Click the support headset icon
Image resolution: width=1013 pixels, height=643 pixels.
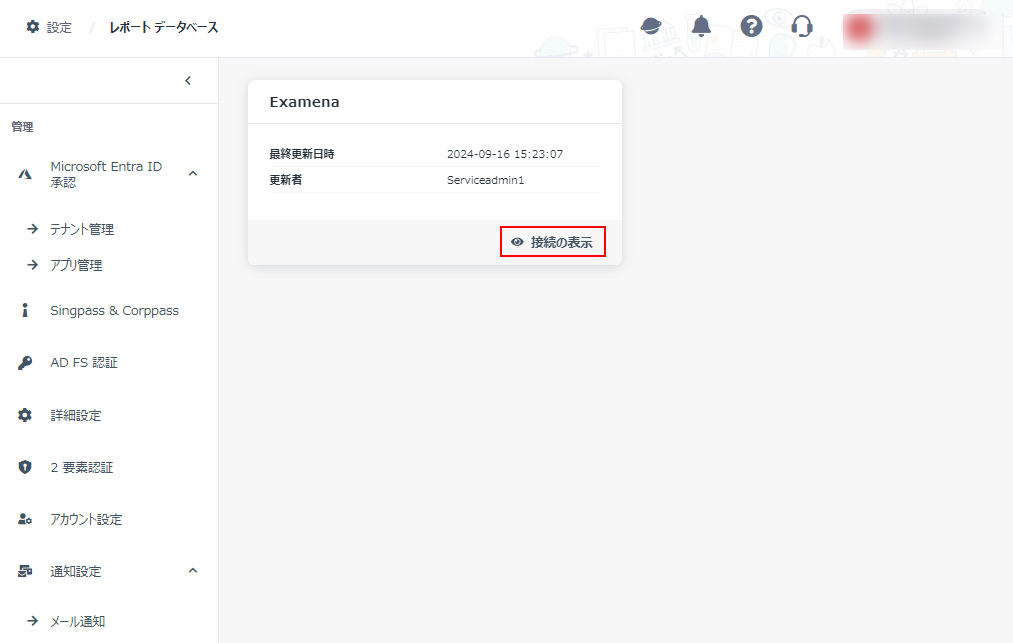[801, 26]
